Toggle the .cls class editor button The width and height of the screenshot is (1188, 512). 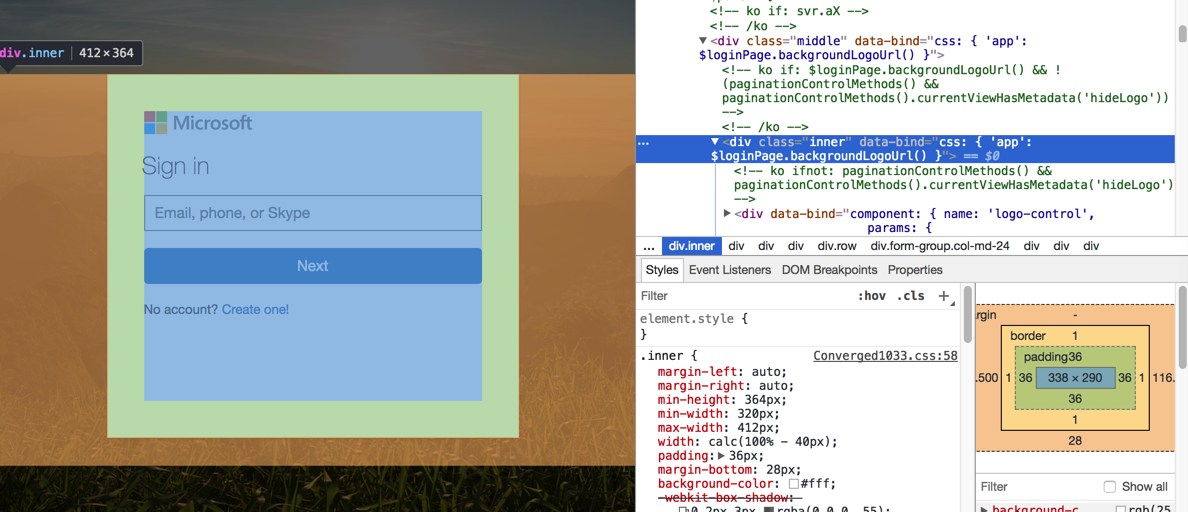(911, 296)
